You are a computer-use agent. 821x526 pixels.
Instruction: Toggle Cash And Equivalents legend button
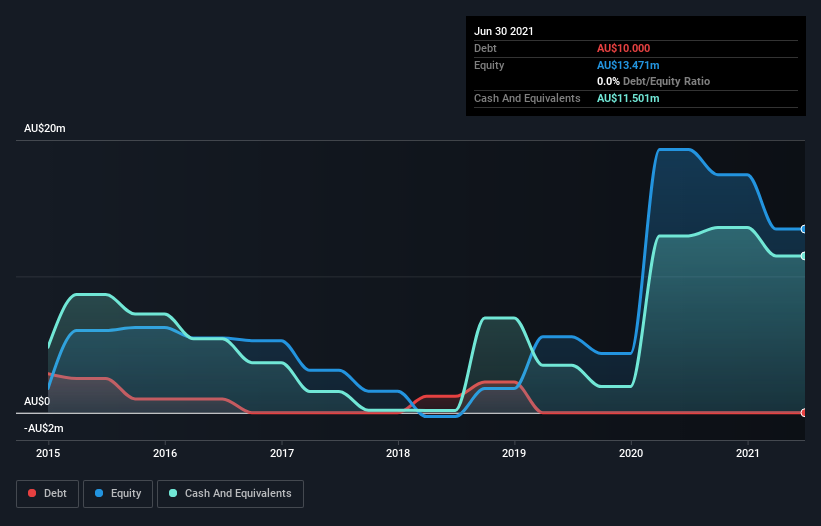pos(230,494)
